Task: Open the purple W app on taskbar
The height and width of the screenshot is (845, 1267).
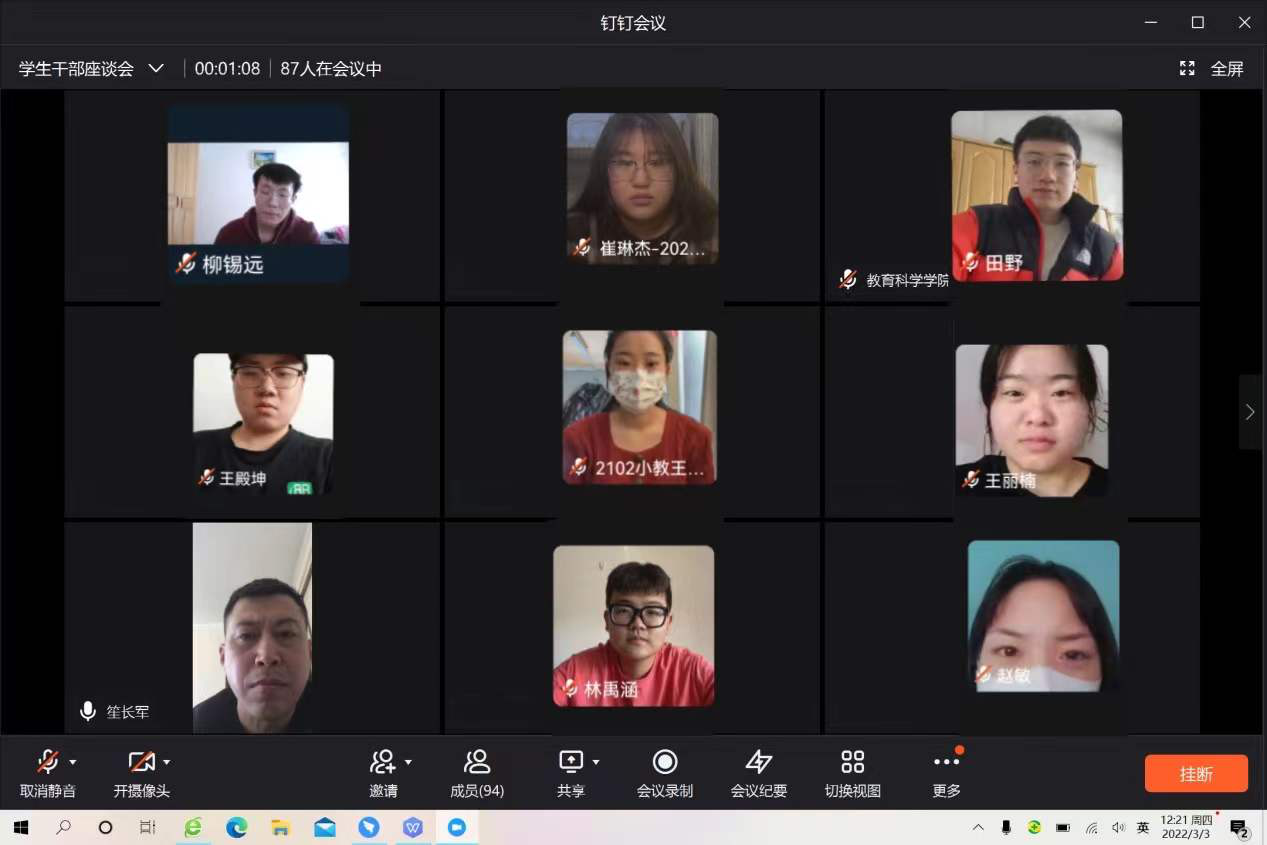Action: click(413, 827)
